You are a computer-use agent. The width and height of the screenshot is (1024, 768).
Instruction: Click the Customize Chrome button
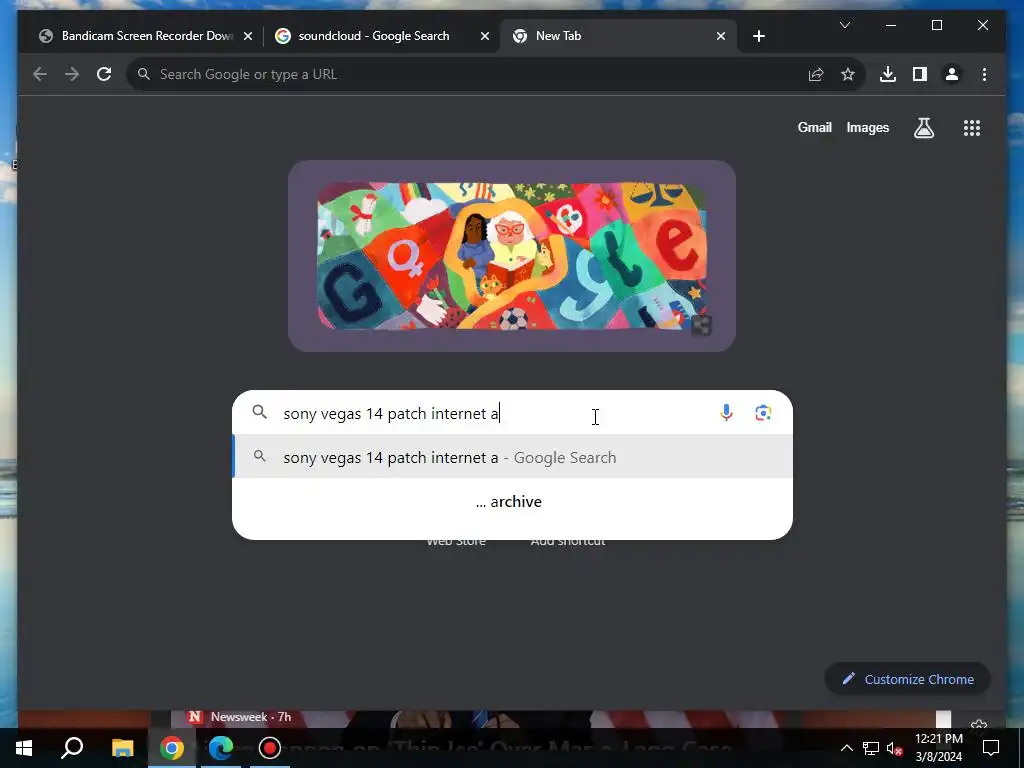click(x=908, y=679)
